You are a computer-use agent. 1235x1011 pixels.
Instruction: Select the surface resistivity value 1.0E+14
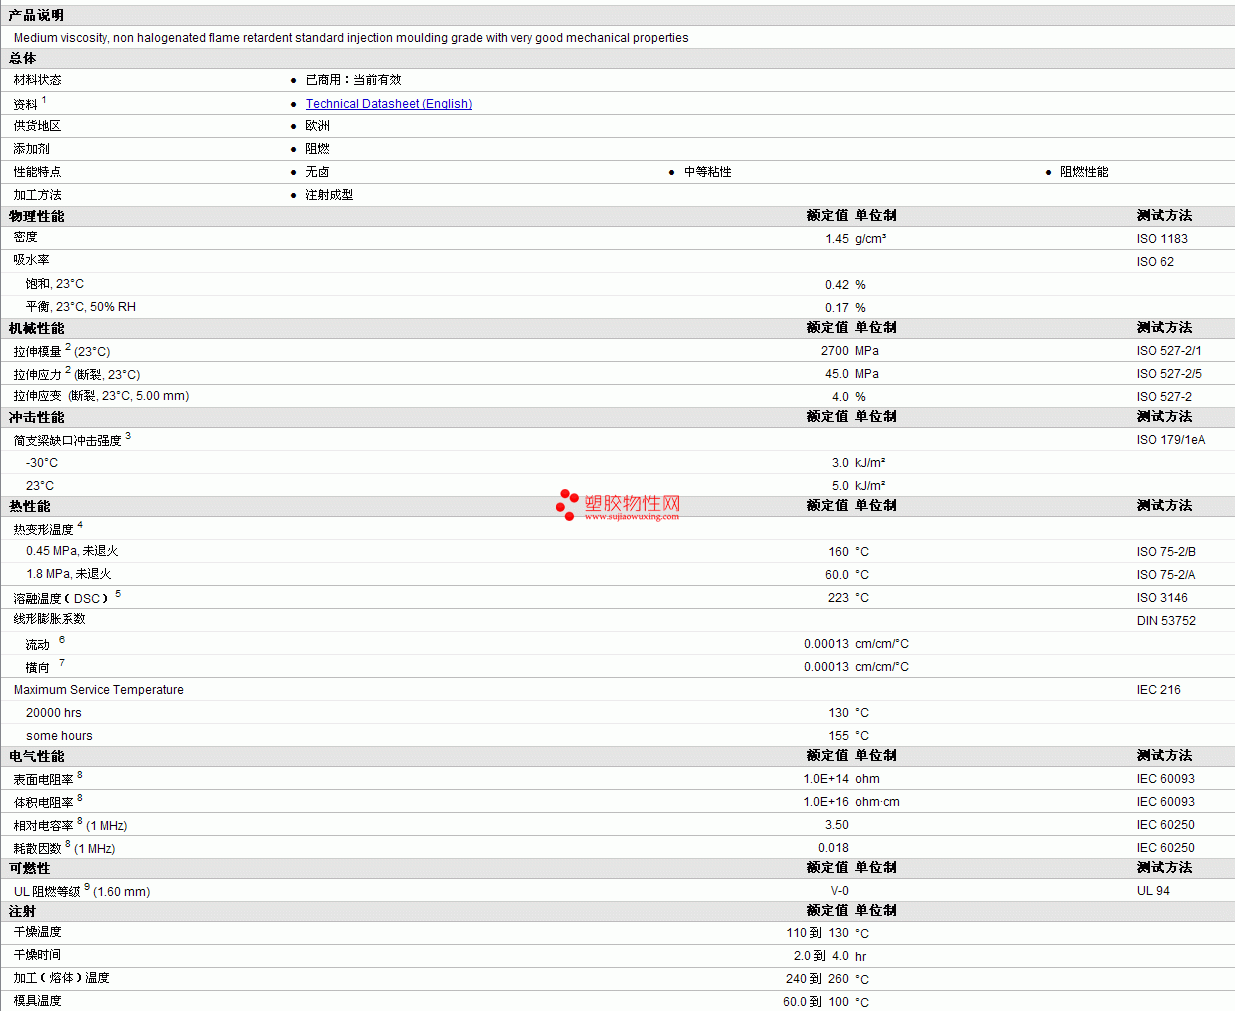pos(826,779)
